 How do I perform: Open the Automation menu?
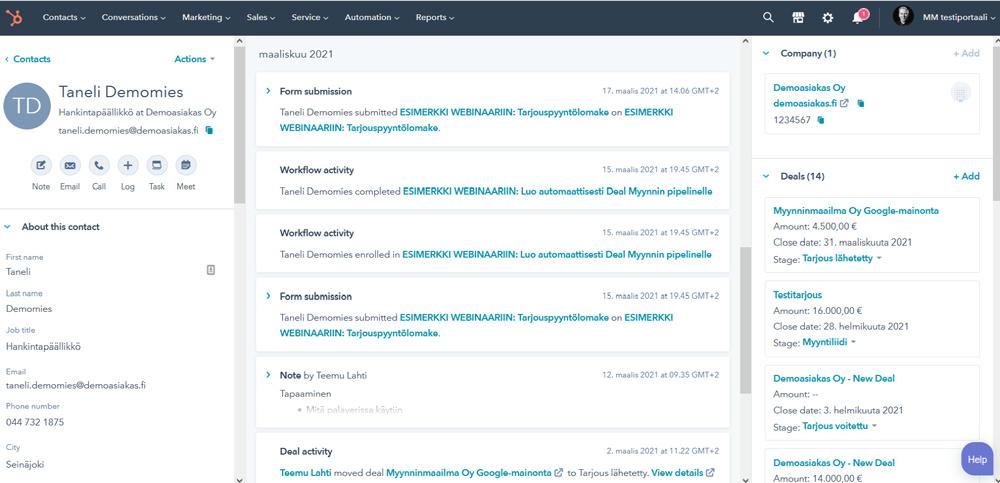coord(372,18)
